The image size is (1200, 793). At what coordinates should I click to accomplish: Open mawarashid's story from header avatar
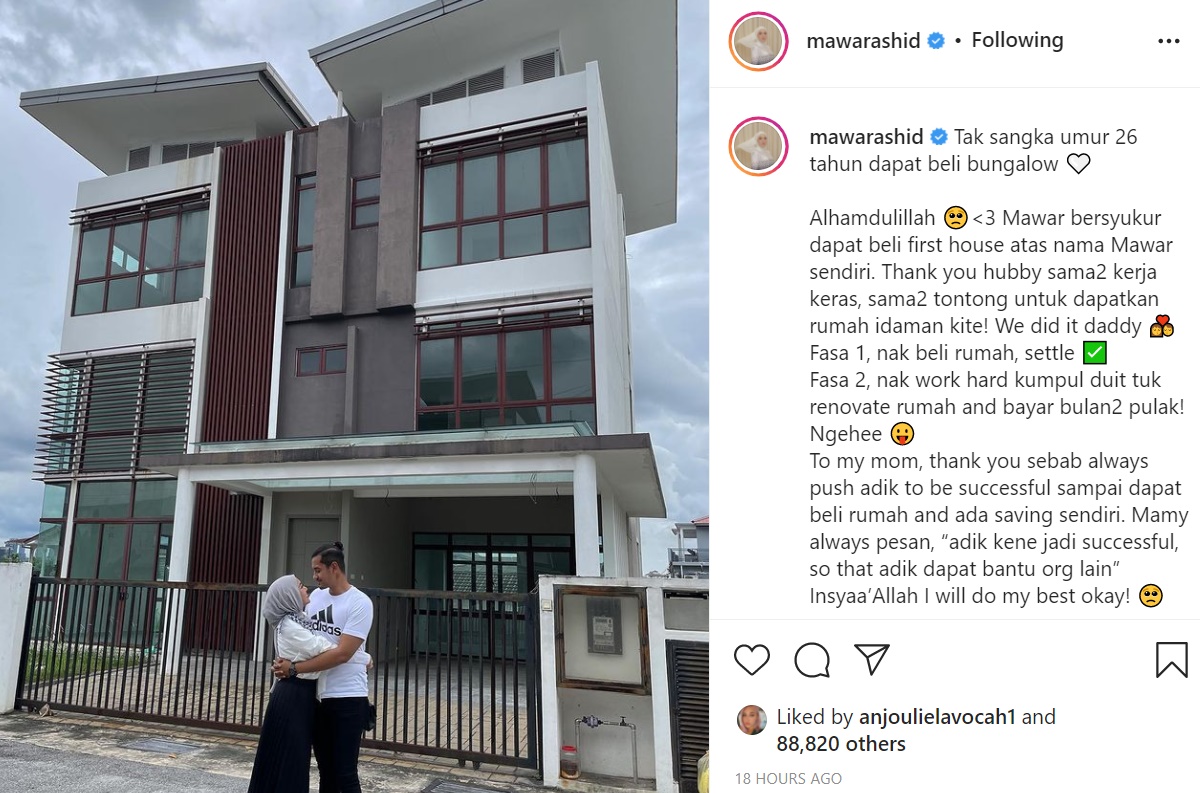point(758,42)
